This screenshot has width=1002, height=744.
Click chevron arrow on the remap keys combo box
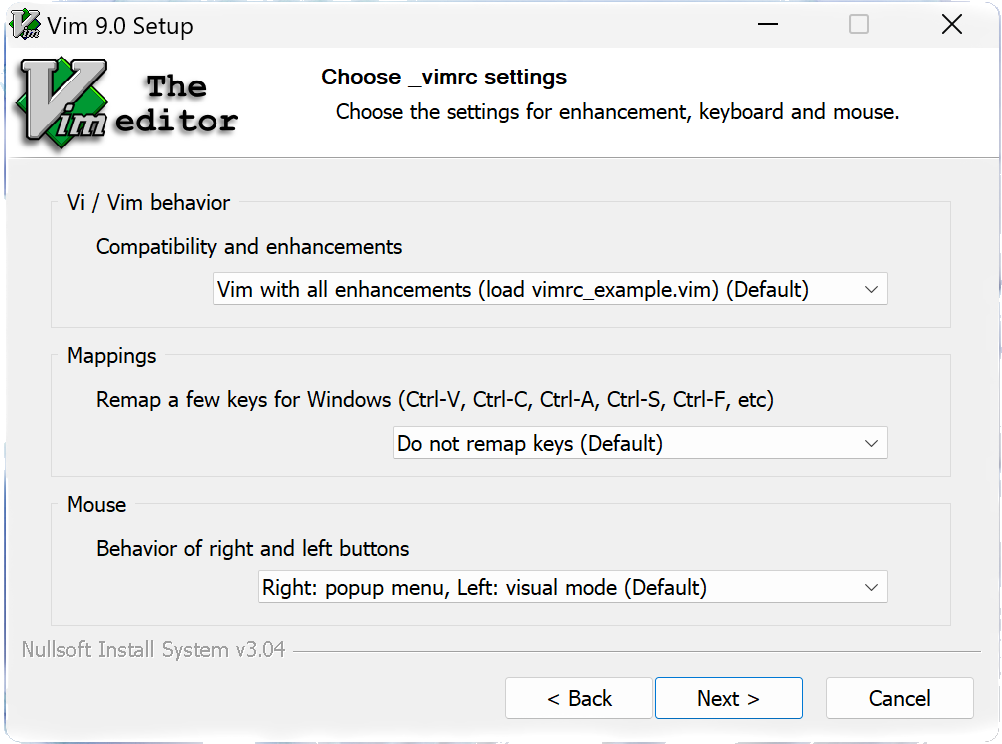871,443
